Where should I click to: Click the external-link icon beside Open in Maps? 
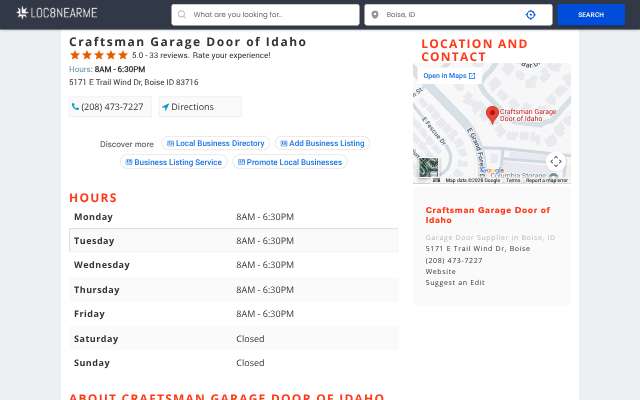pos(472,76)
